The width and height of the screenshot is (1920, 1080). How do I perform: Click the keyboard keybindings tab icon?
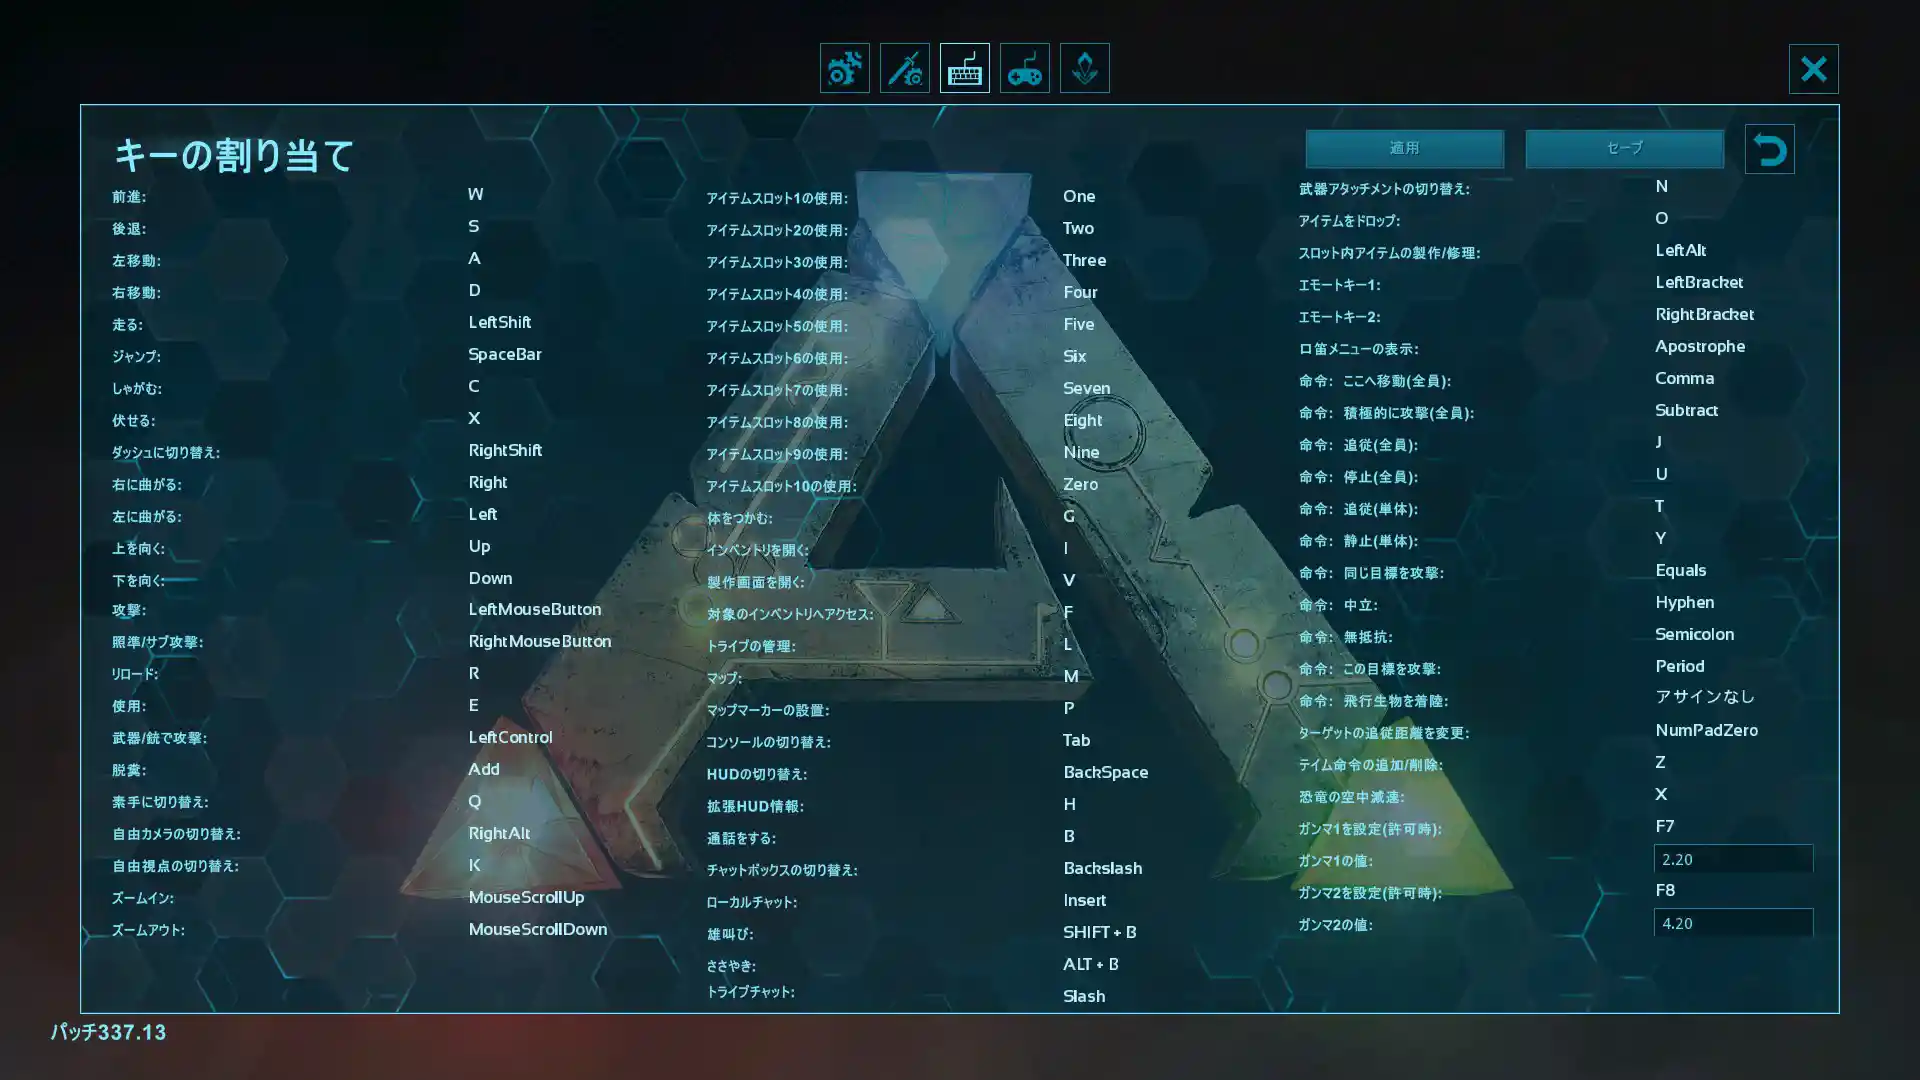coord(964,69)
